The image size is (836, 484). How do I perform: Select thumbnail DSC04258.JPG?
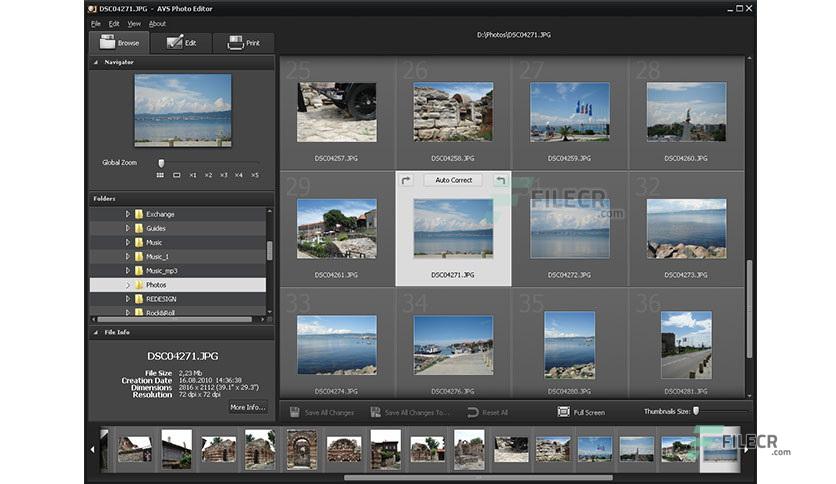pos(453,112)
